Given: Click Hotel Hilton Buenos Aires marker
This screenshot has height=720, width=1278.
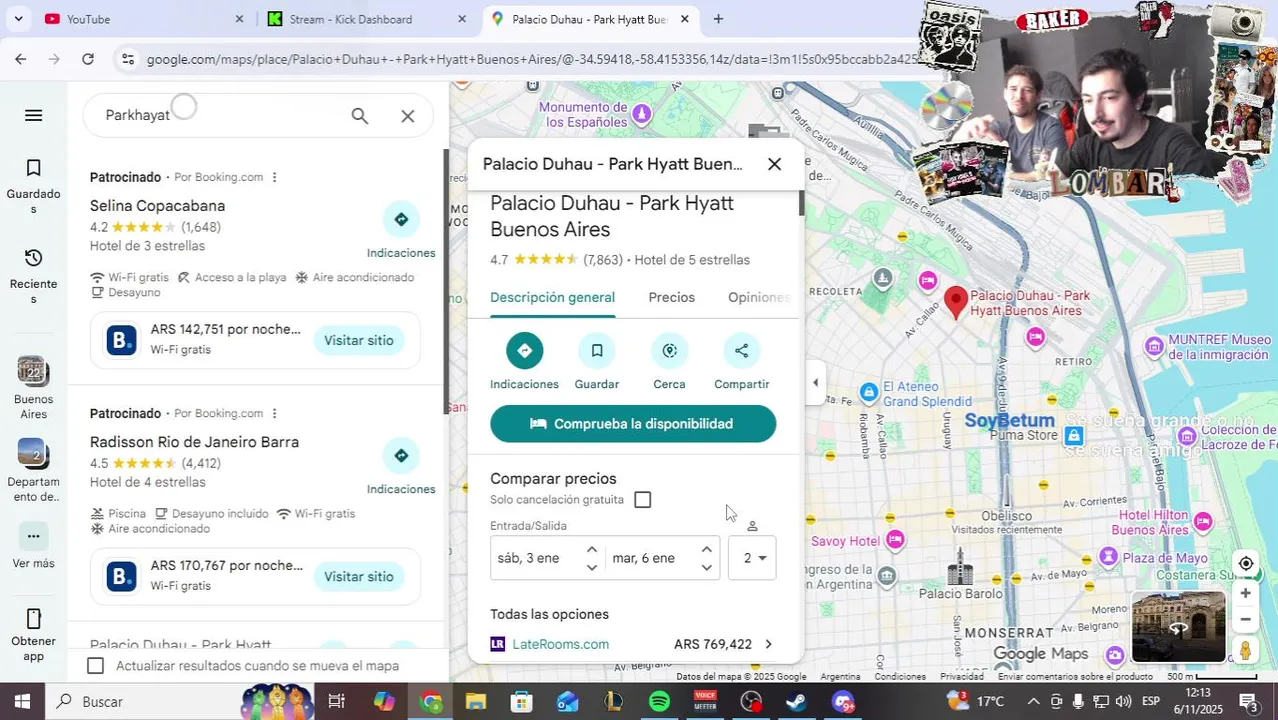Looking at the screenshot, I should pyautogui.click(x=1203, y=521).
